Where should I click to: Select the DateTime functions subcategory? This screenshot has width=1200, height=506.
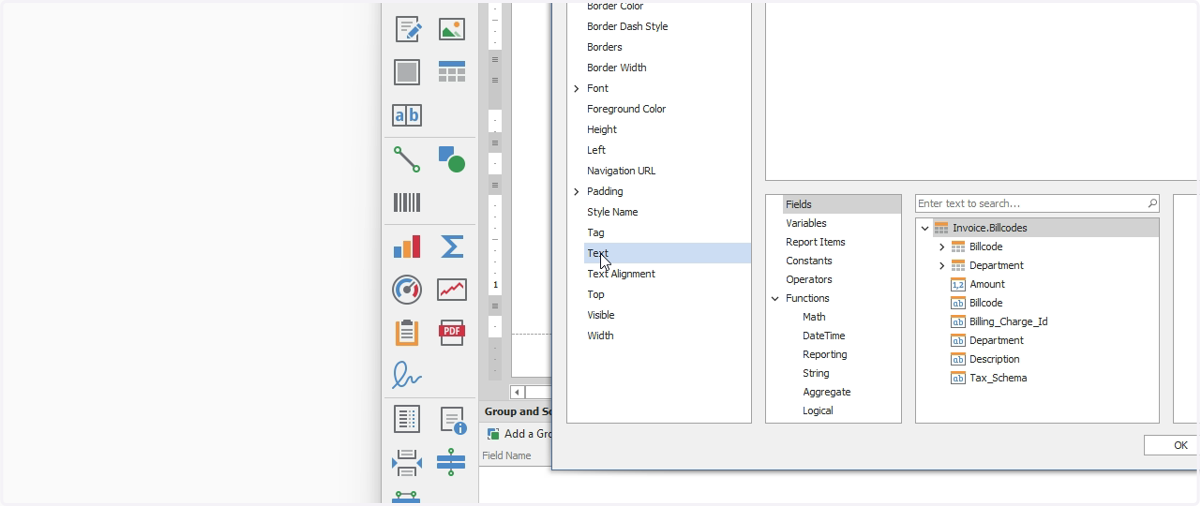point(824,336)
